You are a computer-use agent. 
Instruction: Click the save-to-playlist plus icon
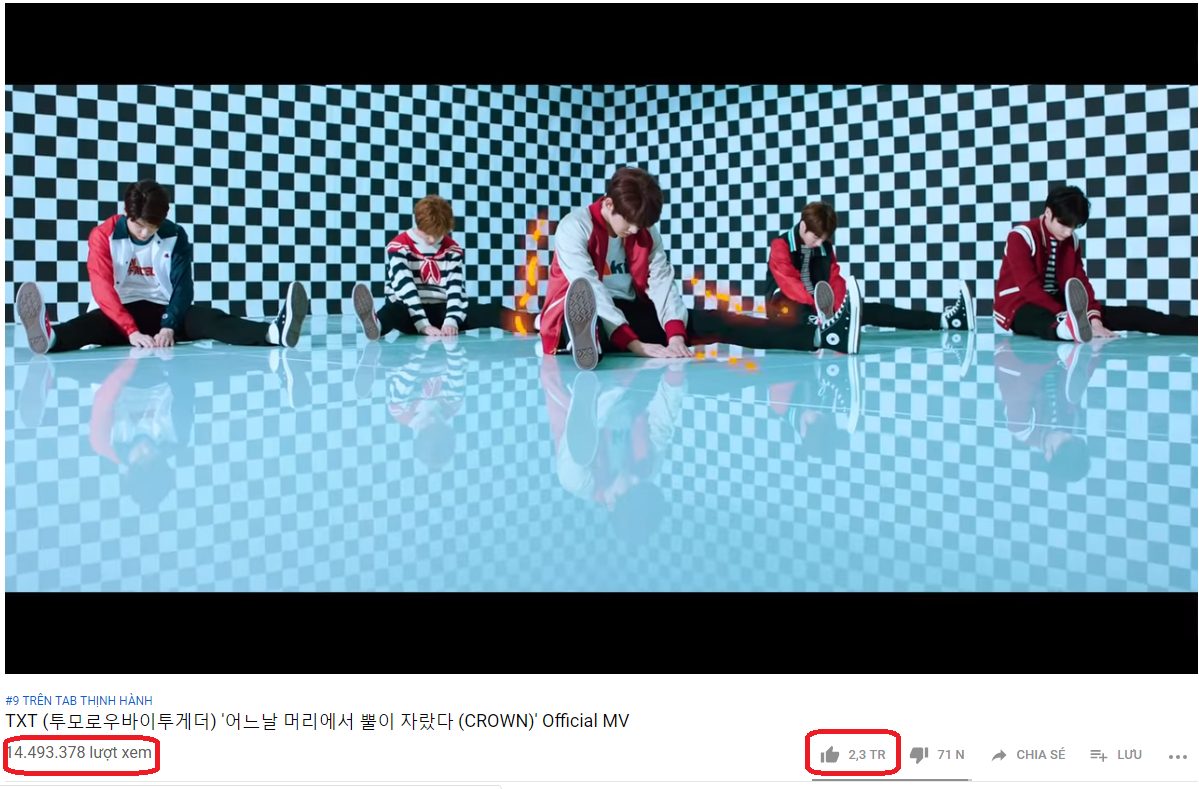(1098, 755)
